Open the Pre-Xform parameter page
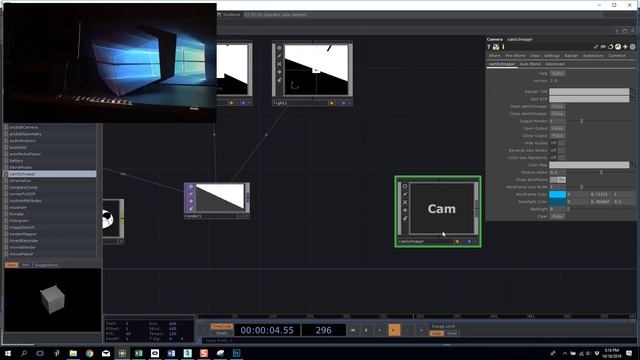The image size is (640, 360). point(515,56)
